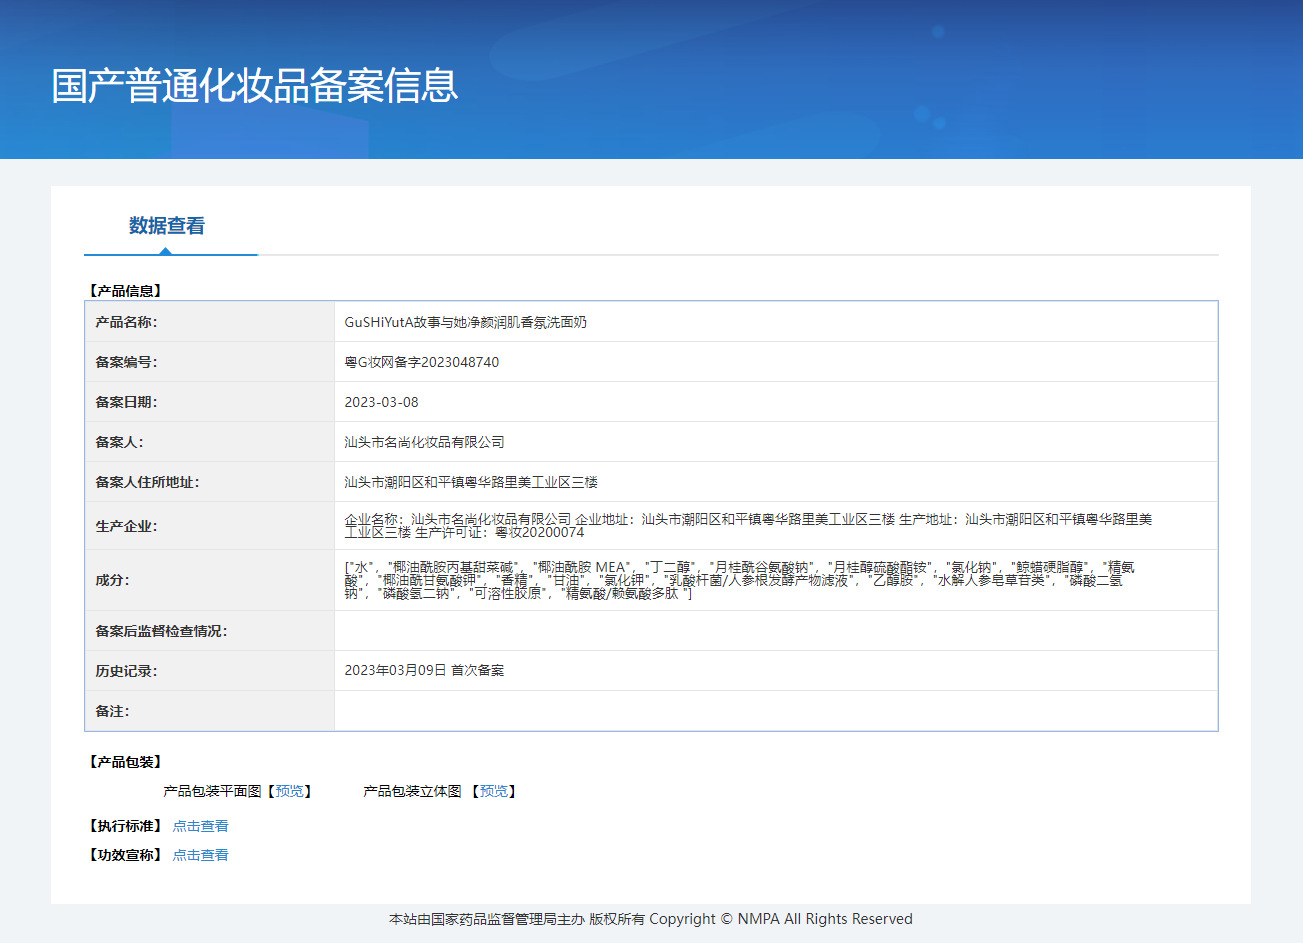Click the product name GuSHiYutA value

[465, 322]
